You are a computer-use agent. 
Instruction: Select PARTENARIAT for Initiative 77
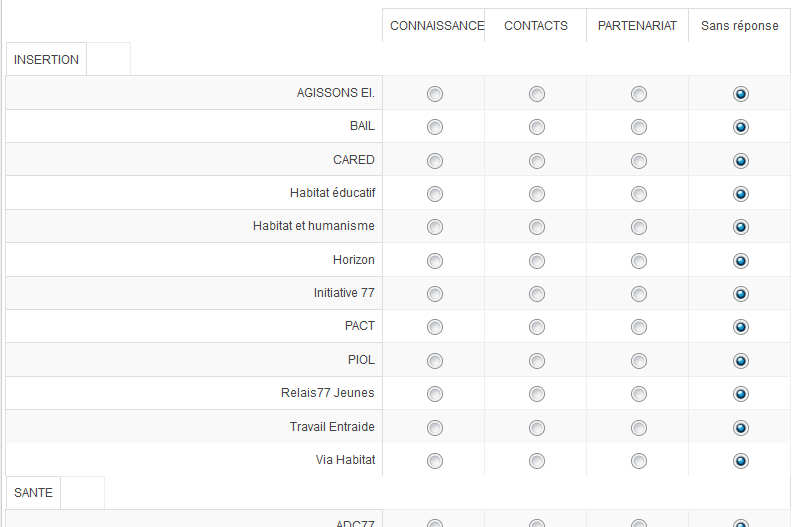tap(639, 294)
